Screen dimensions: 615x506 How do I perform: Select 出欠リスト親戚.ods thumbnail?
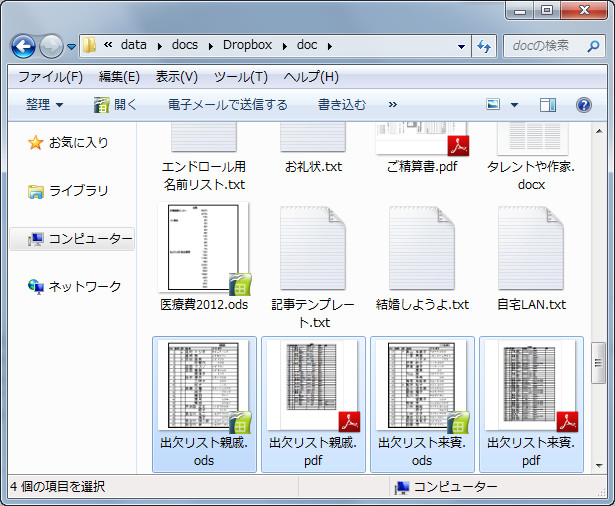point(203,385)
